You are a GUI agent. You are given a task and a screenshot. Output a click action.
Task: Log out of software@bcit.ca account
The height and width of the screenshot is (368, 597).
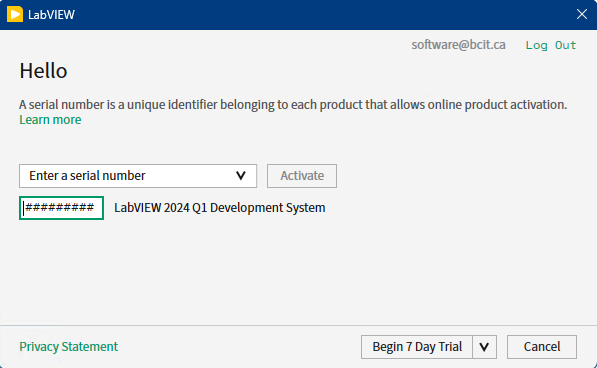point(551,45)
